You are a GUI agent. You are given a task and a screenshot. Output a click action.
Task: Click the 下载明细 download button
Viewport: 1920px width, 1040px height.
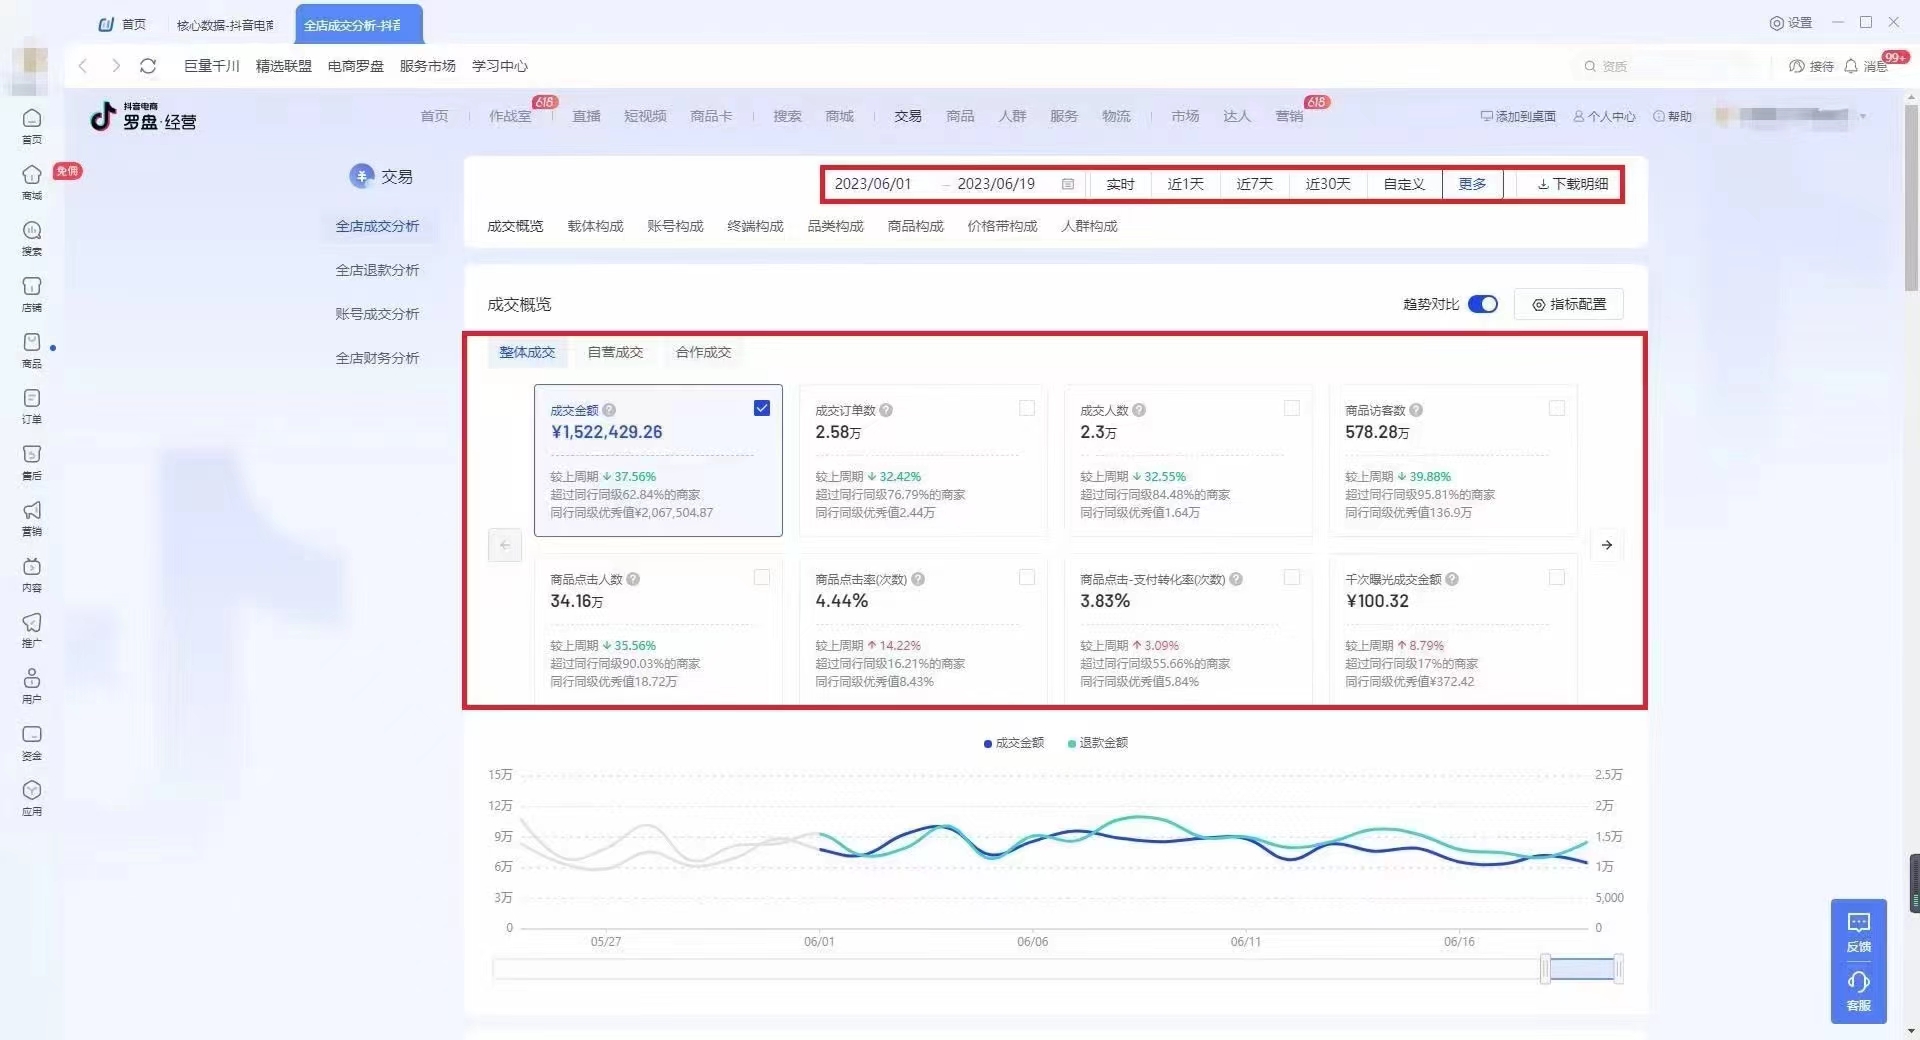coord(1573,184)
